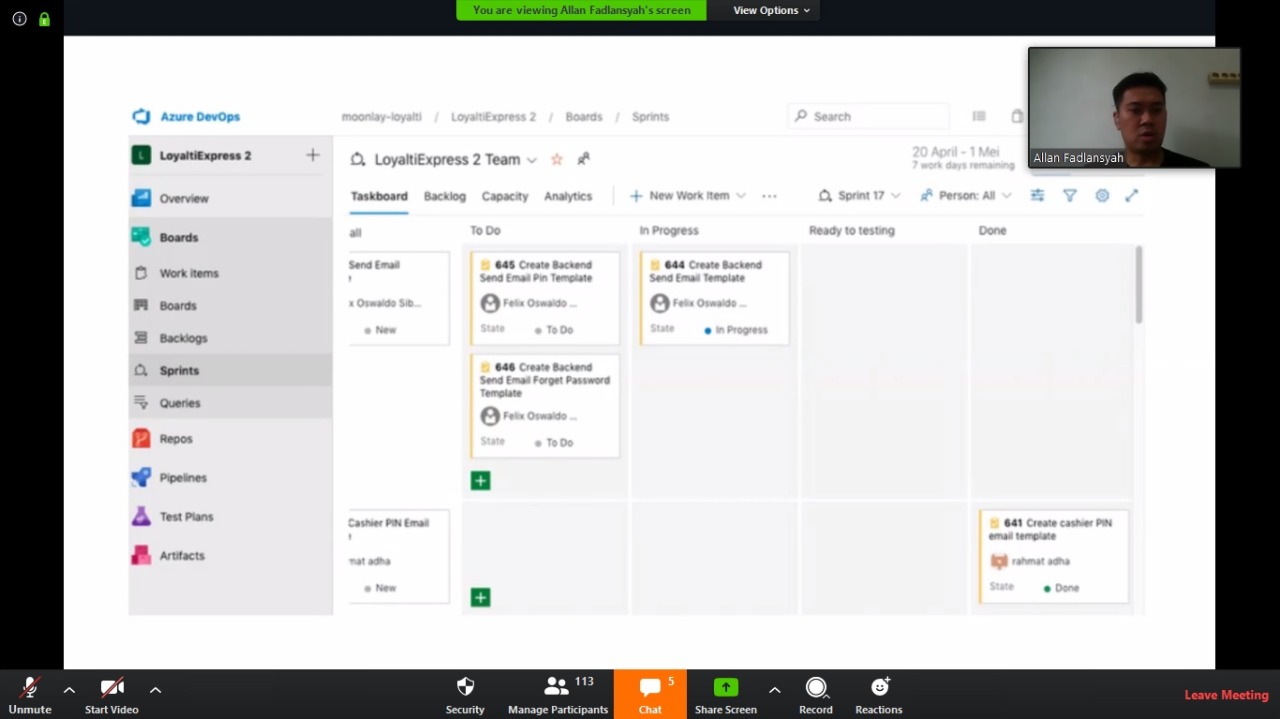Click the LoyaltiExpress 2 project name

coord(205,156)
